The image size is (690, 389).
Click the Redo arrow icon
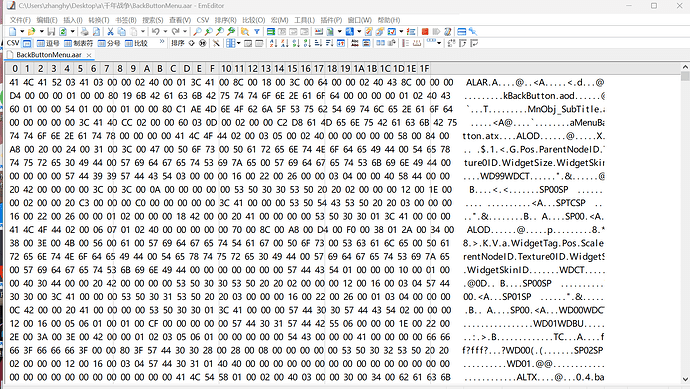(x=175, y=32)
